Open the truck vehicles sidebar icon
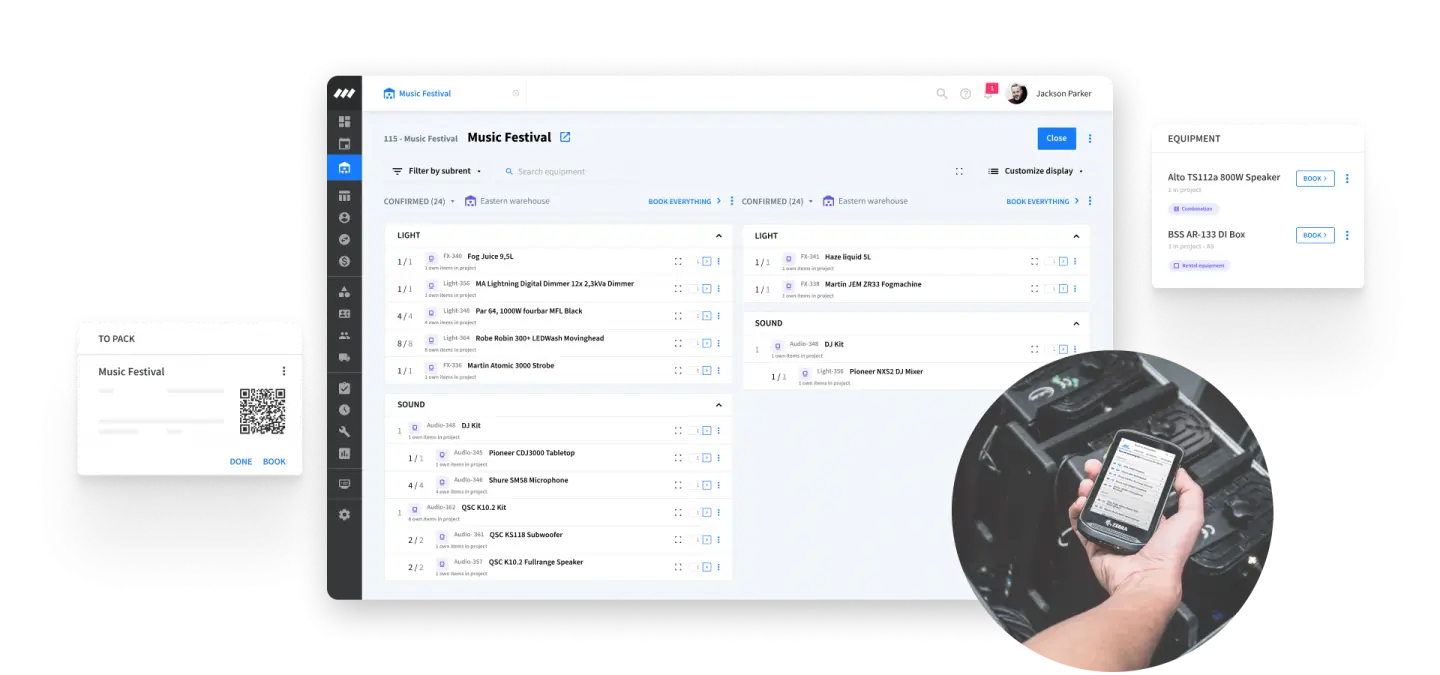 pyautogui.click(x=344, y=357)
